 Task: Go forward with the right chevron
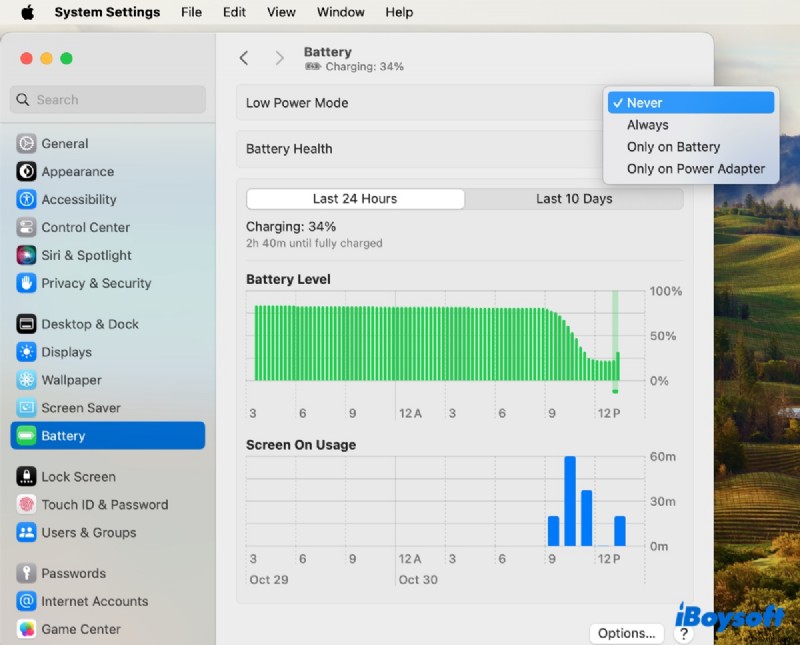pyautogui.click(x=279, y=58)
